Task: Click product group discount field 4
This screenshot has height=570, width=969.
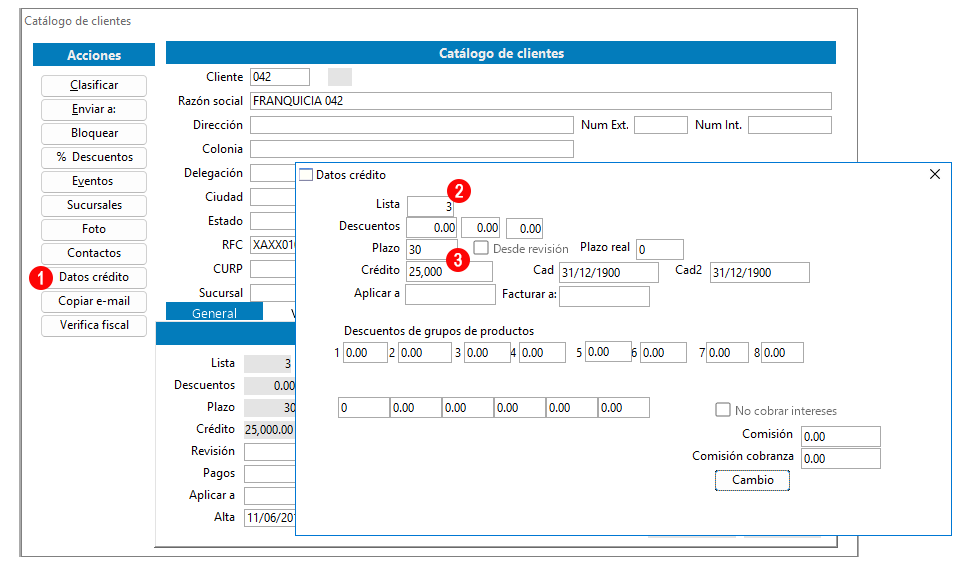Action: [x=542, y=353]
